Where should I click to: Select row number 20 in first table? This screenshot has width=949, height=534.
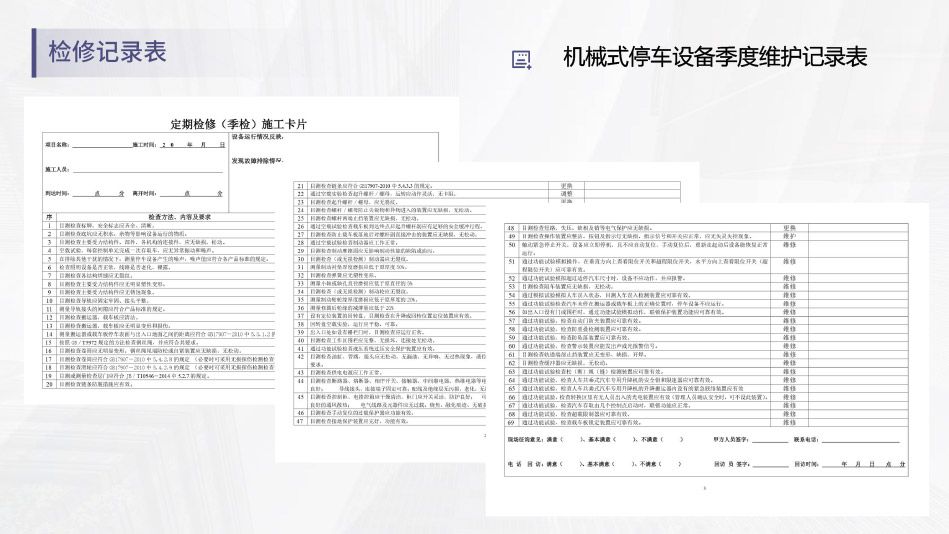49,384
